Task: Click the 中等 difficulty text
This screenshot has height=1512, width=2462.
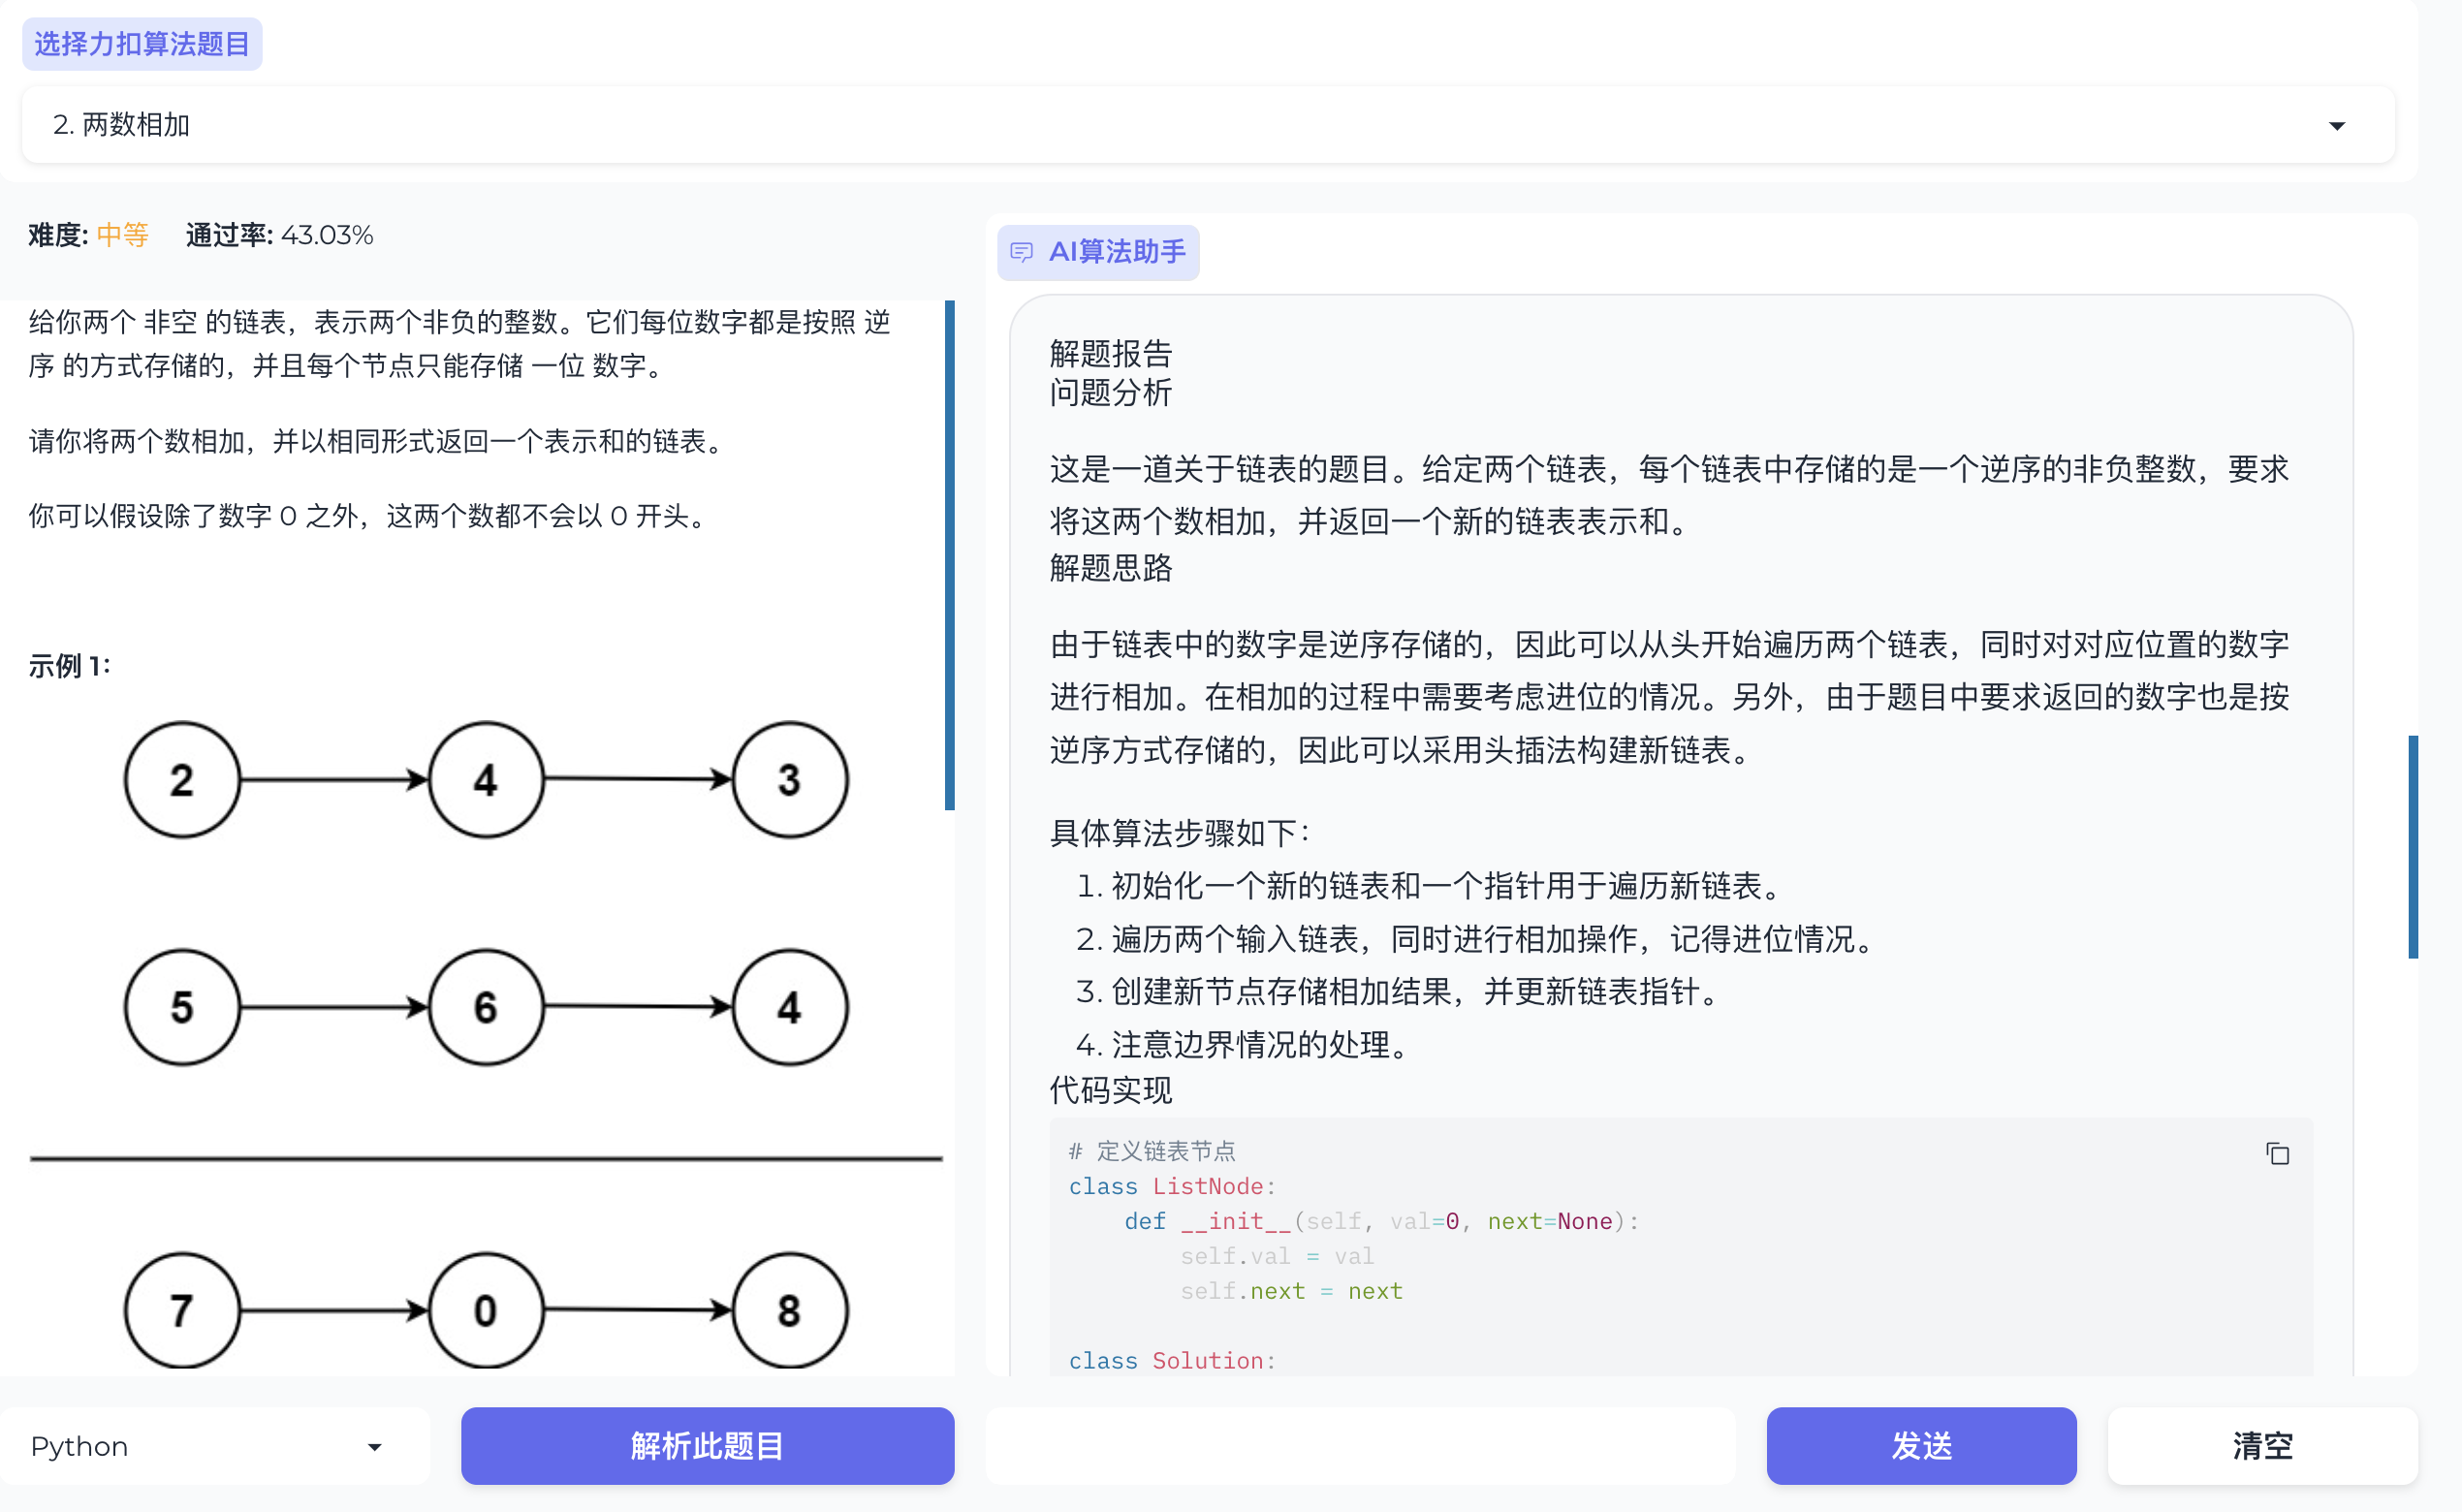Action: tap(122, 235)
